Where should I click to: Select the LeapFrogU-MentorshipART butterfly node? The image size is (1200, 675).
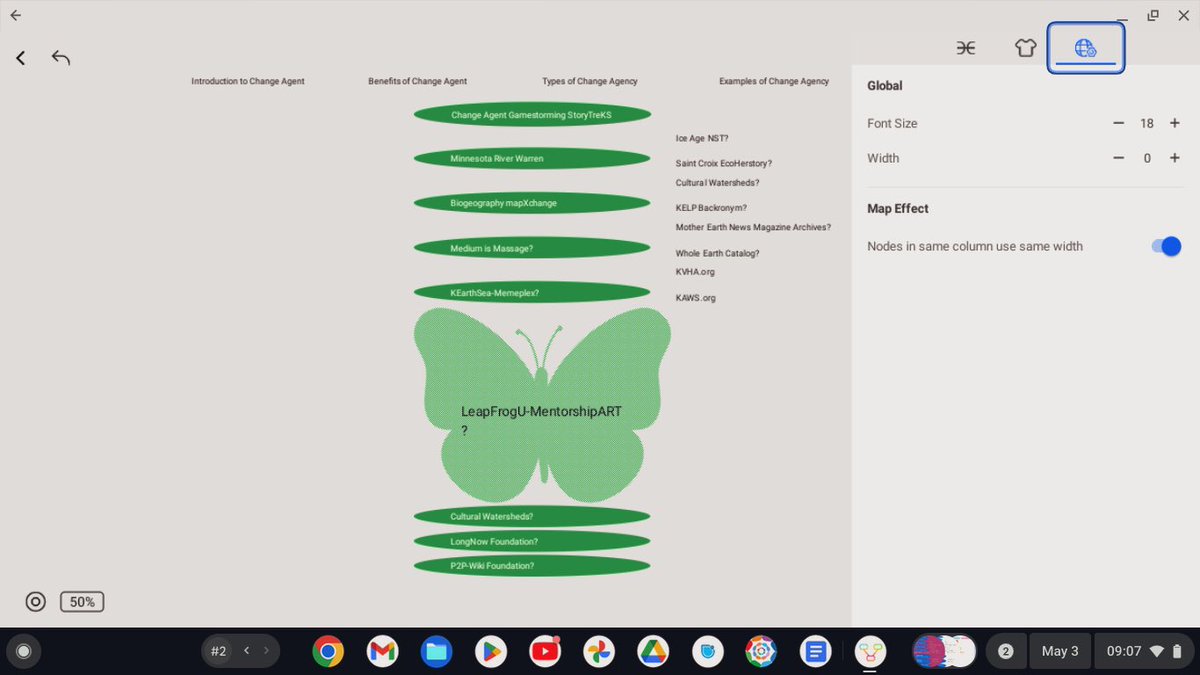click(541, 410)
